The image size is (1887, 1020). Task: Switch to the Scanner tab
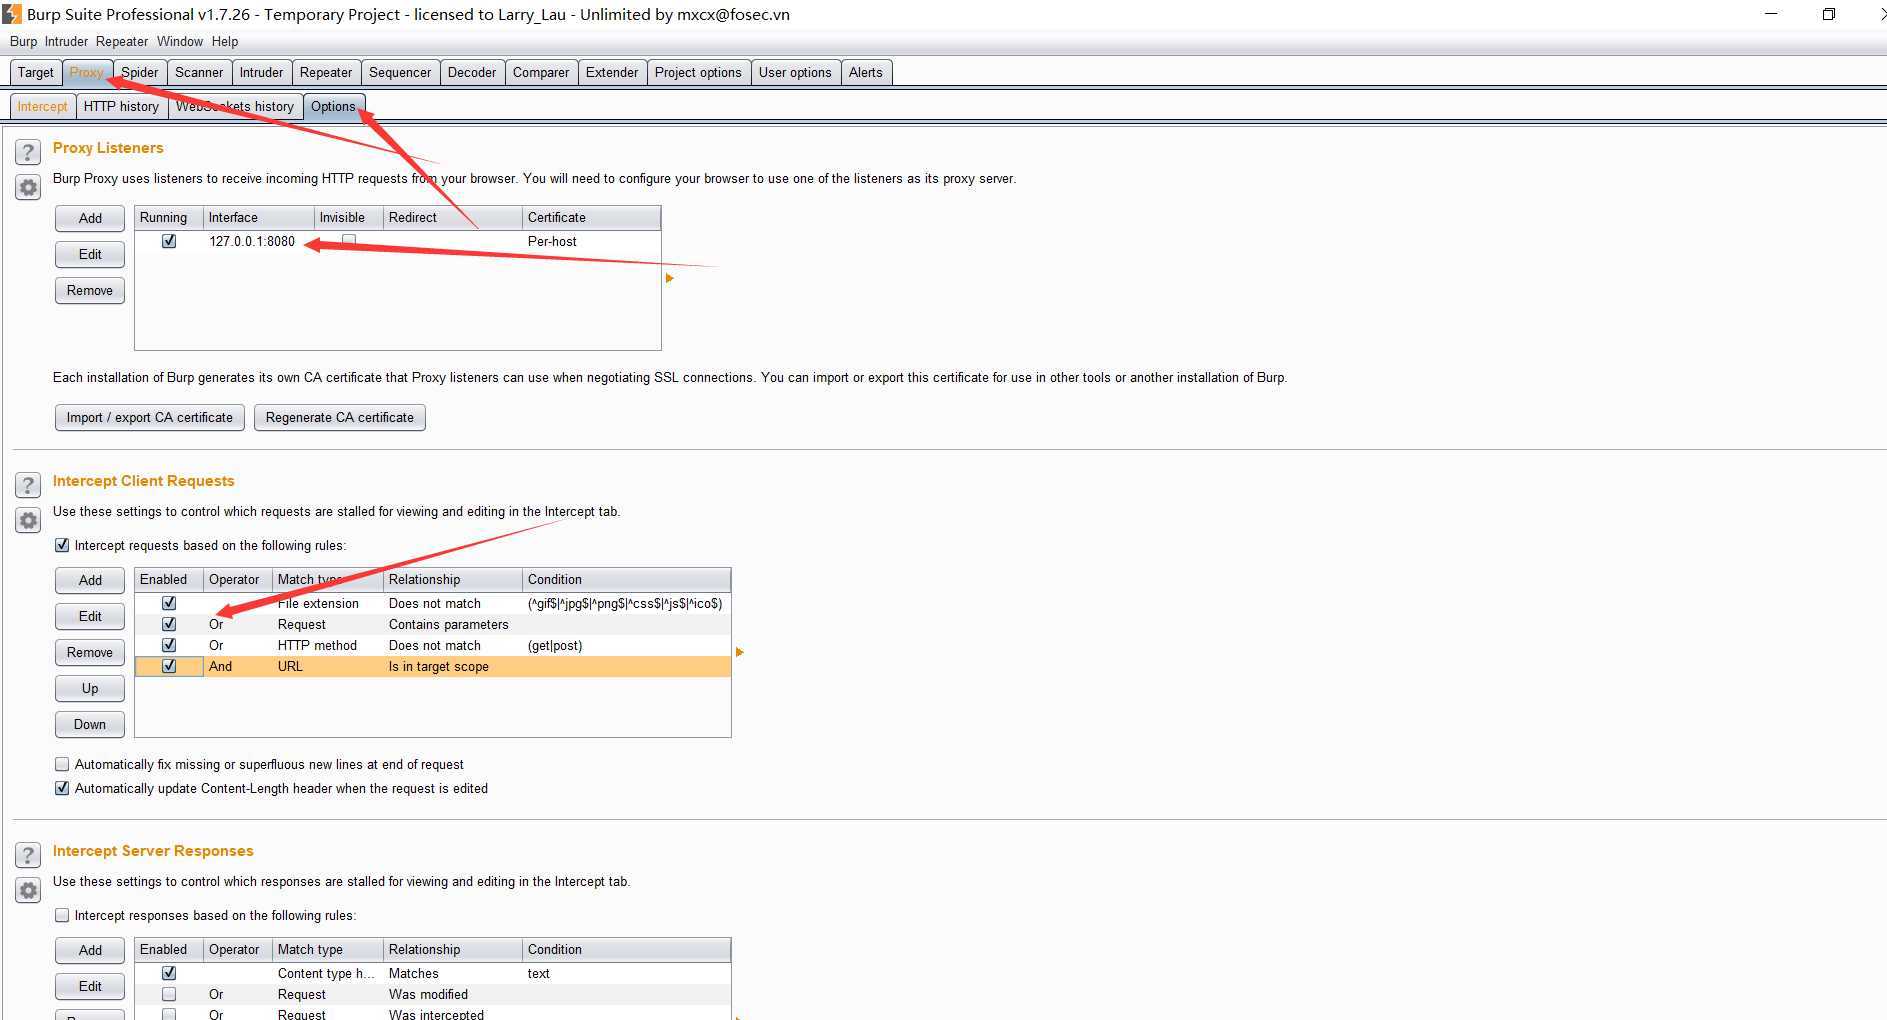pos(199,72)
